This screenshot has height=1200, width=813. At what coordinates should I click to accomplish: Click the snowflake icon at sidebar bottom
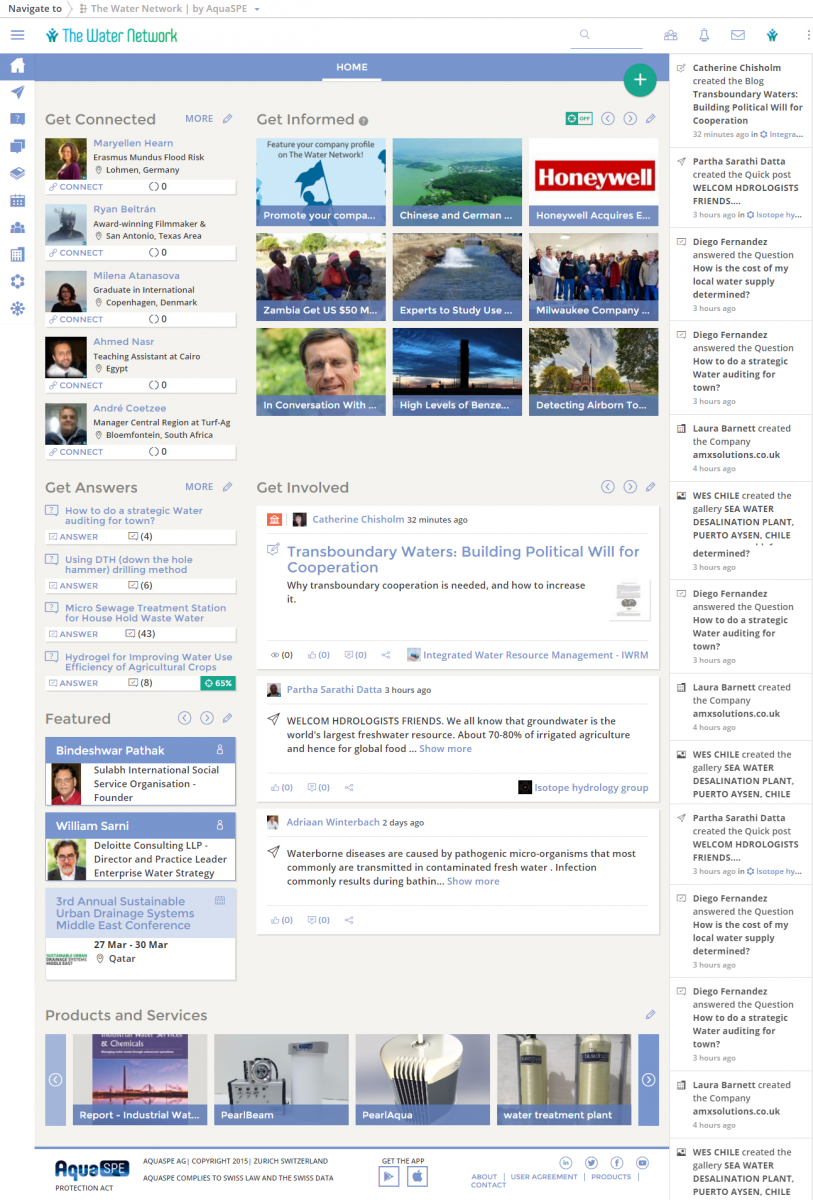(17, 309)
